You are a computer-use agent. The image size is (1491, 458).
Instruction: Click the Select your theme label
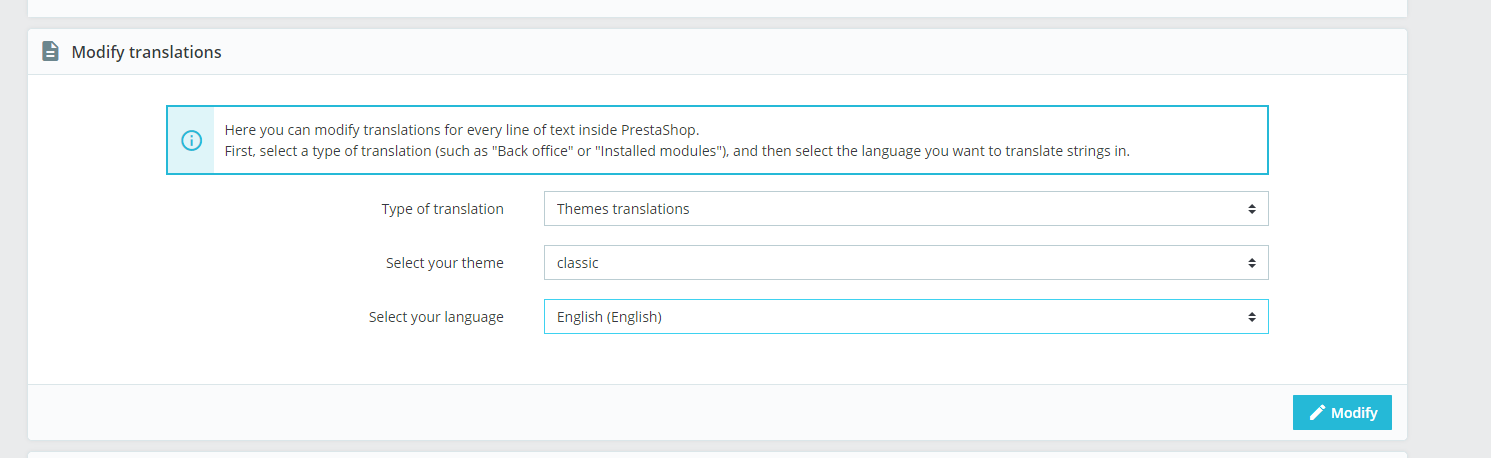(444, 263)
